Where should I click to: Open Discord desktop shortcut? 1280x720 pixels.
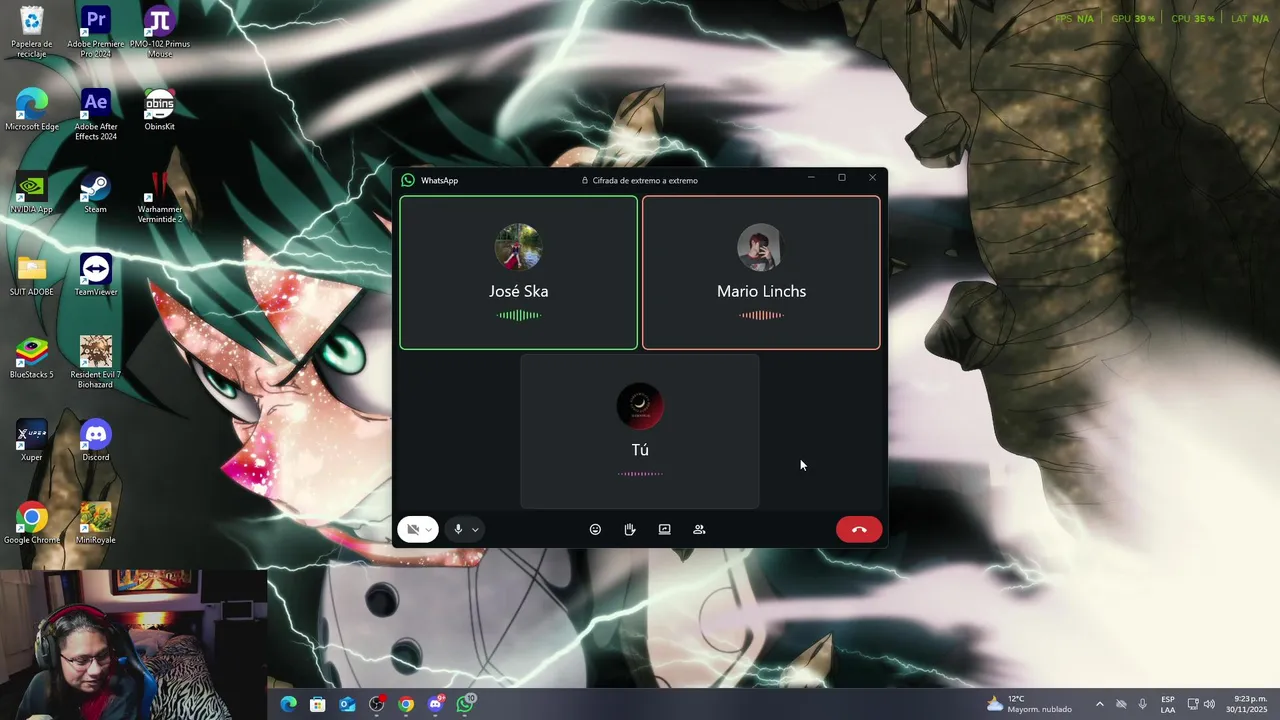click(96, 441)
